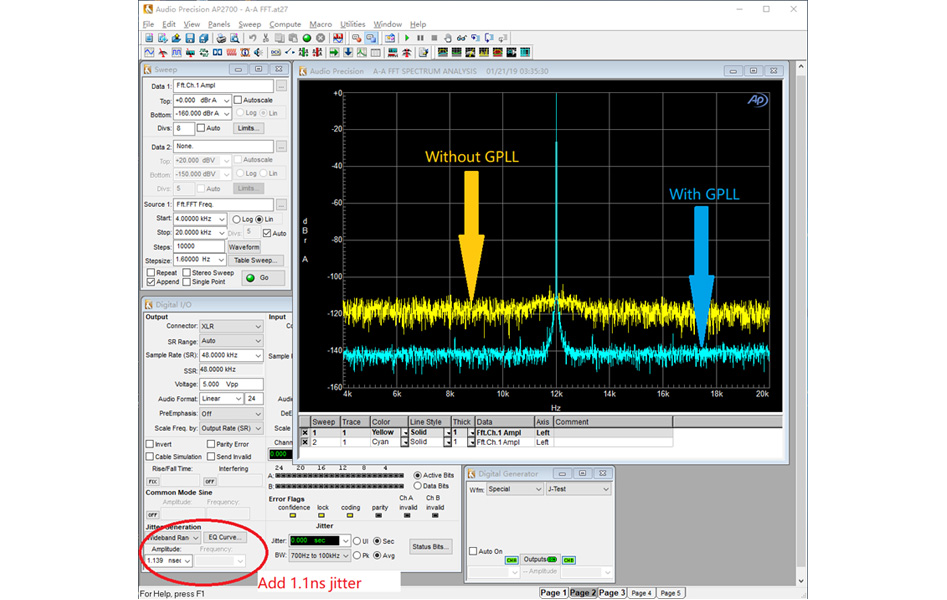Viewport: 947px width, 600px height.
Task: Open the Compute menu
Action: coord(285,24)
